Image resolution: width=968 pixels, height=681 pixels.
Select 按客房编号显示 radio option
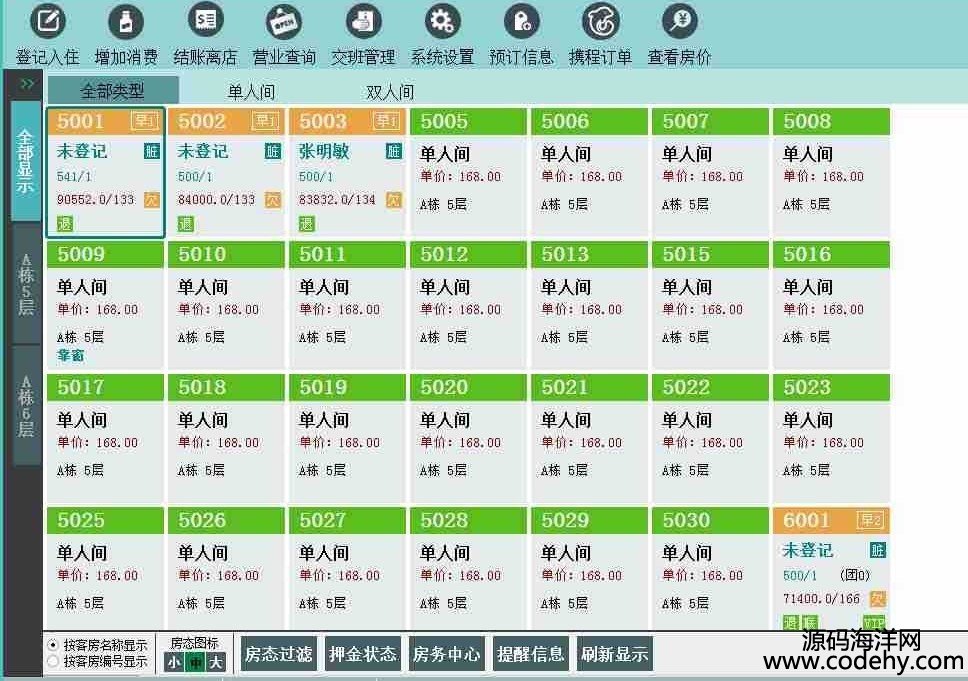(x=53, y=661)
